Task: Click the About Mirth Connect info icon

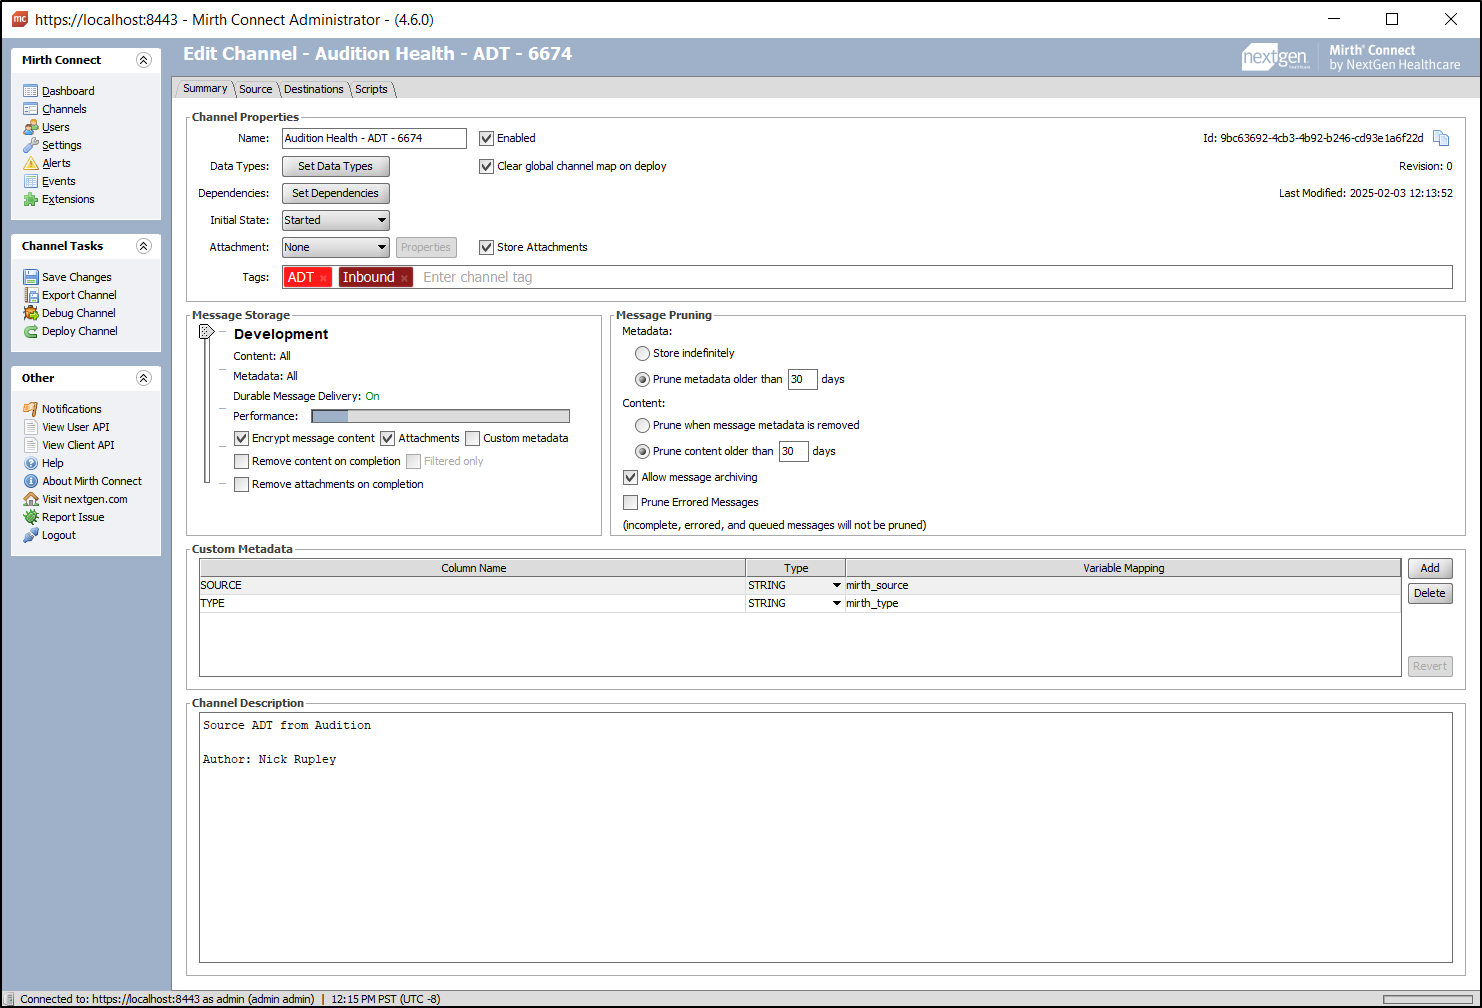Action: coord(31,481)
